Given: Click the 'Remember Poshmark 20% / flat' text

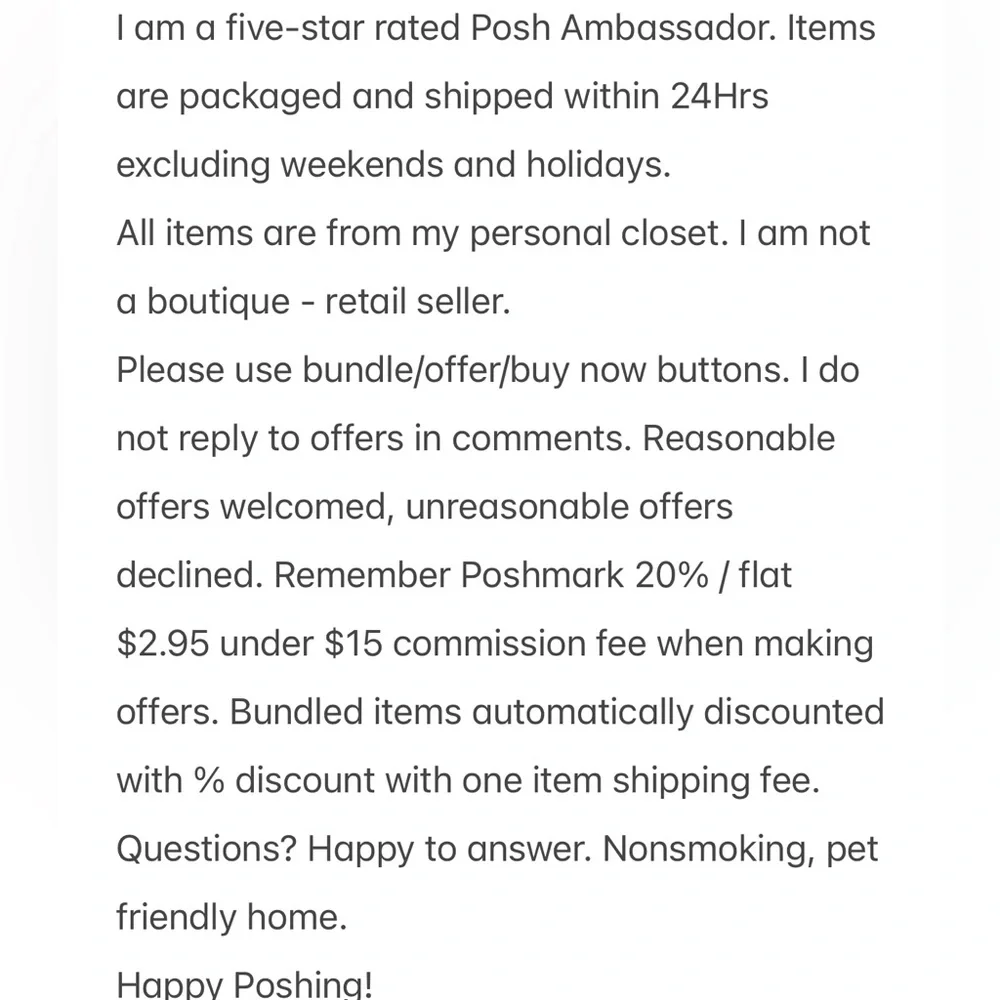Looking at the screenshot, I should (x=533, y=575).
